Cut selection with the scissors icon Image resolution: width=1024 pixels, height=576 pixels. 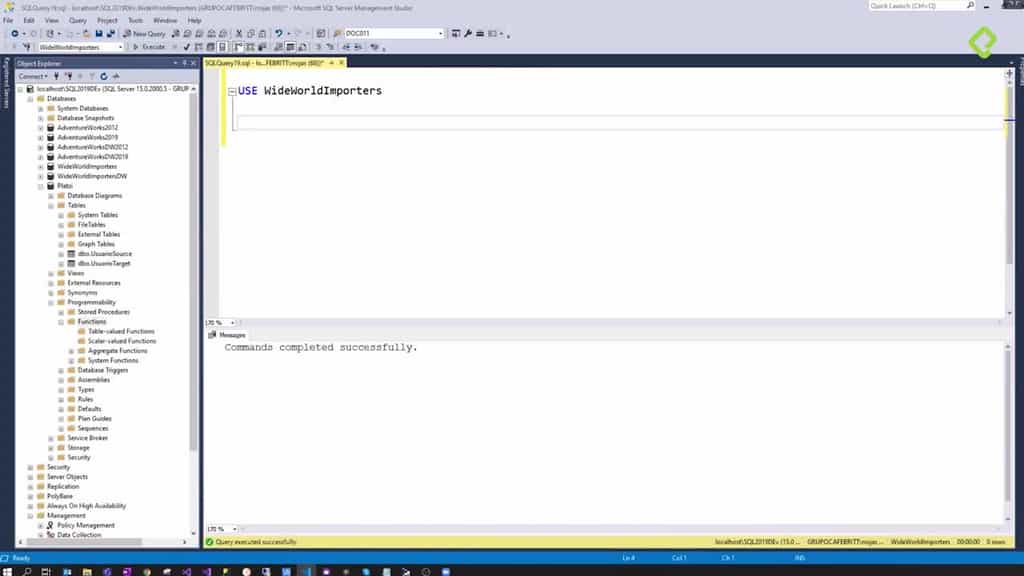tap(239, 33)
